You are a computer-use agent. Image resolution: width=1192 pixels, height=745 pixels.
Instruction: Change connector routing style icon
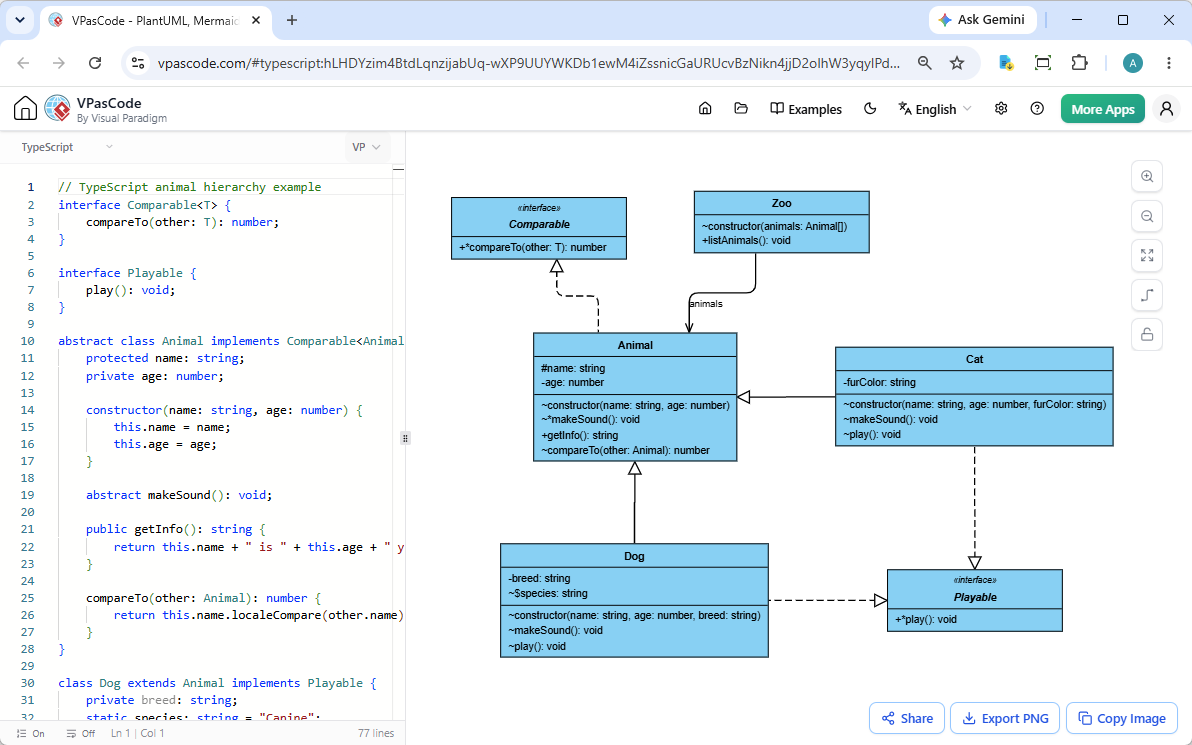pos(1147,295)
